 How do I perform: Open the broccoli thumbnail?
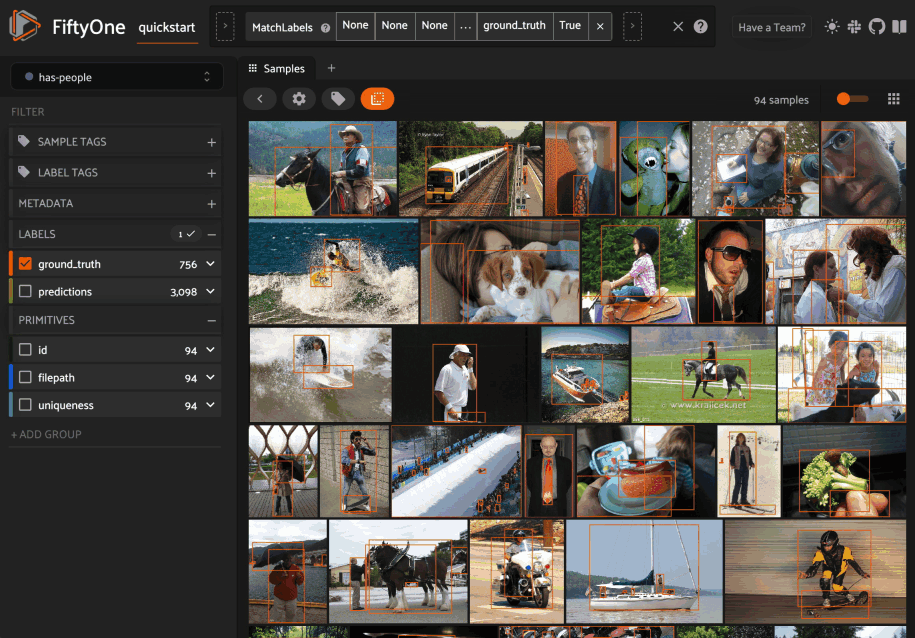844,471
